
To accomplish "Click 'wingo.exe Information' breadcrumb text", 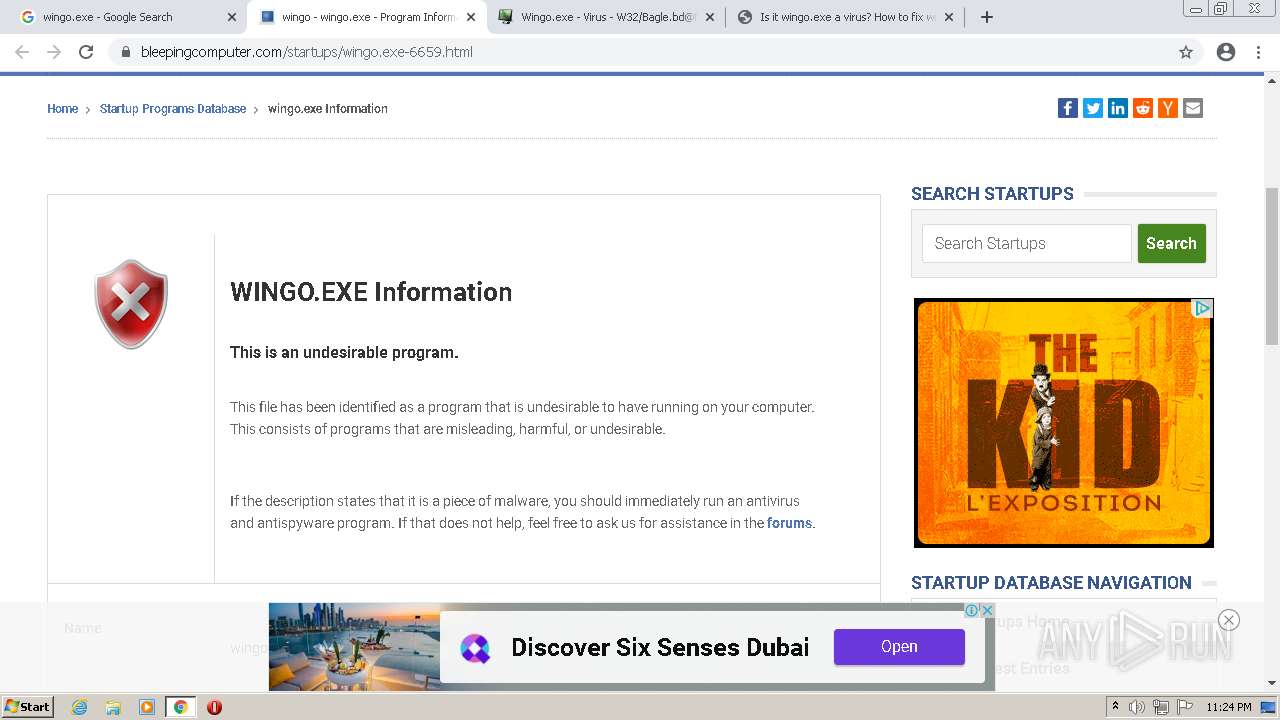I will [328, 109].
